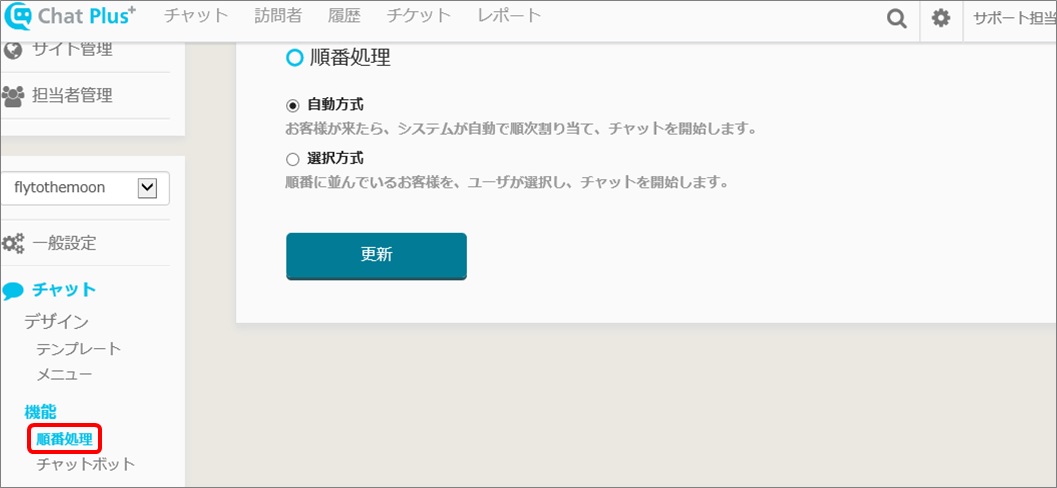
Task: Open the チケット top menu
Action: [x=419, y=16]
